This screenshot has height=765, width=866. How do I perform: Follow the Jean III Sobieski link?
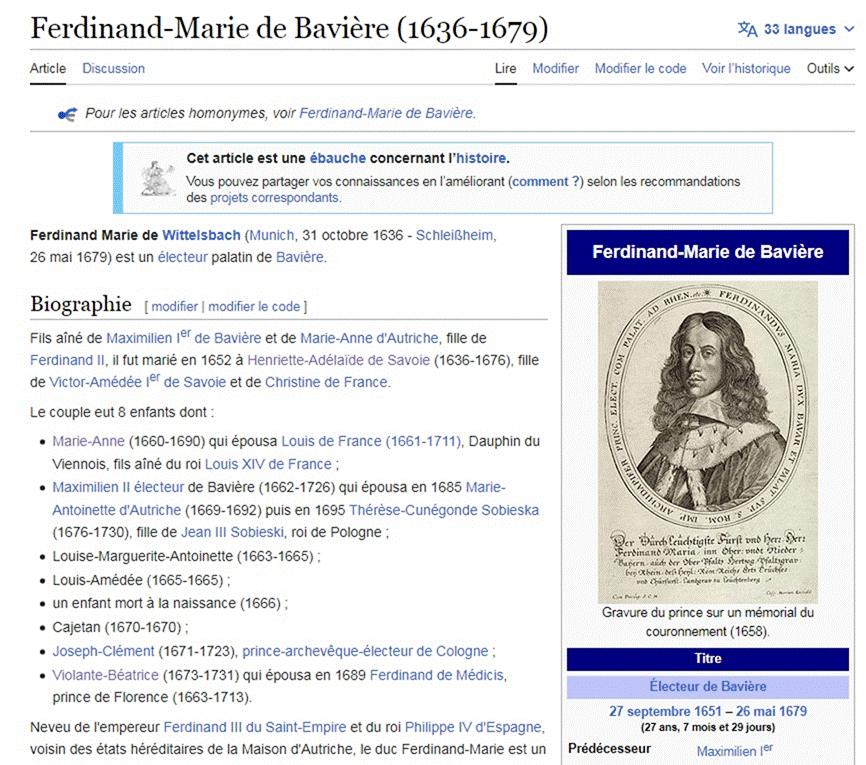233,532
